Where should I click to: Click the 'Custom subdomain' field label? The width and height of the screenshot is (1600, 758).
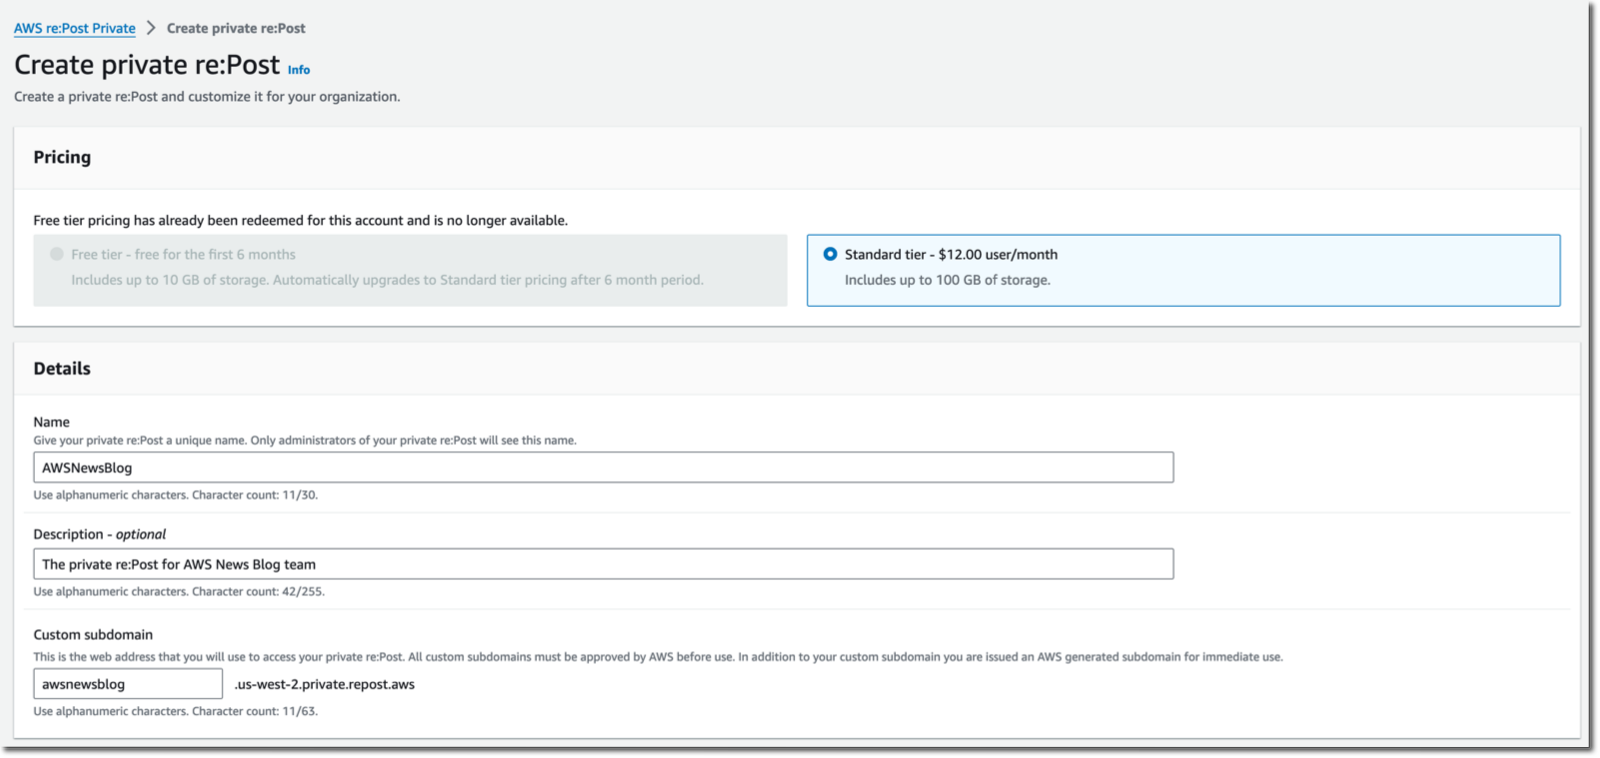[x=93, y=635]
